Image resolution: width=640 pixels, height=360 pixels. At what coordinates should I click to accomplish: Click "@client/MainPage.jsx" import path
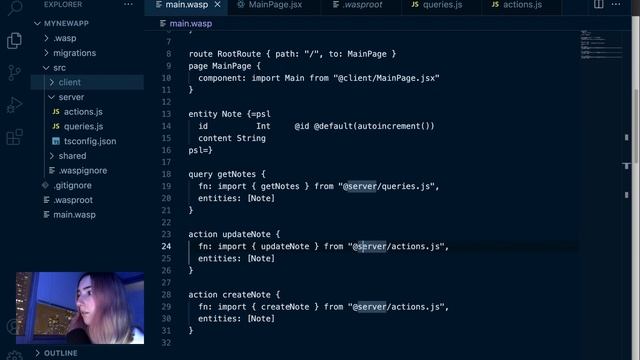click(x=386, y=78)
